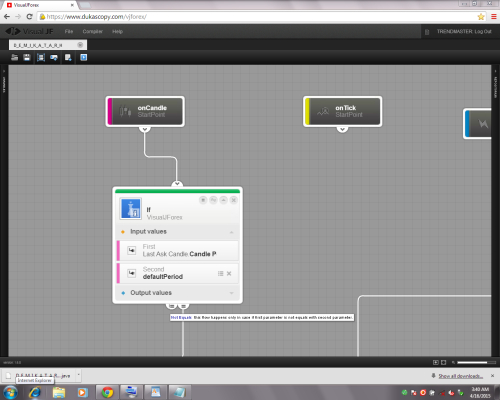This screenshot has height=400, width=500.
Task: Remove defaultPeriod with its X icon
Action: click(229, 273)
